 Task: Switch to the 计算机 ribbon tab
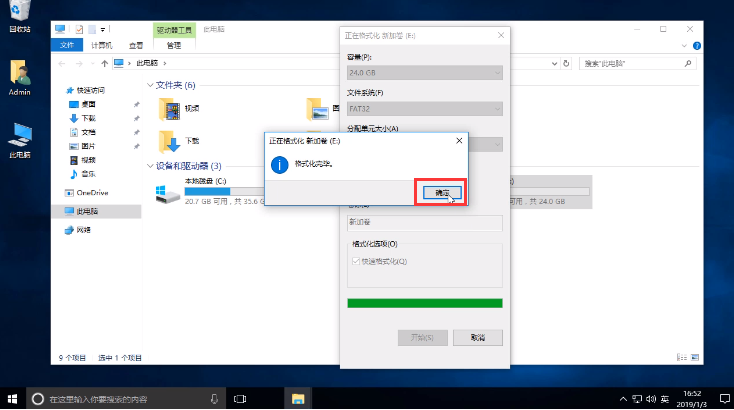pos(101,45)
